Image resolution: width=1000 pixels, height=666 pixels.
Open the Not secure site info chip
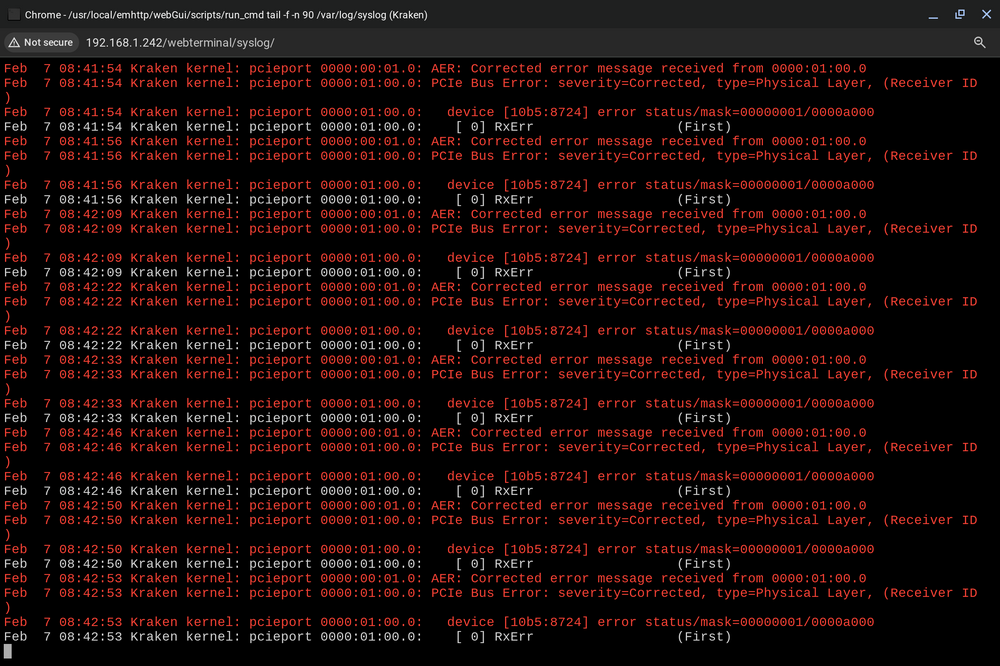(x=41, y=43)
